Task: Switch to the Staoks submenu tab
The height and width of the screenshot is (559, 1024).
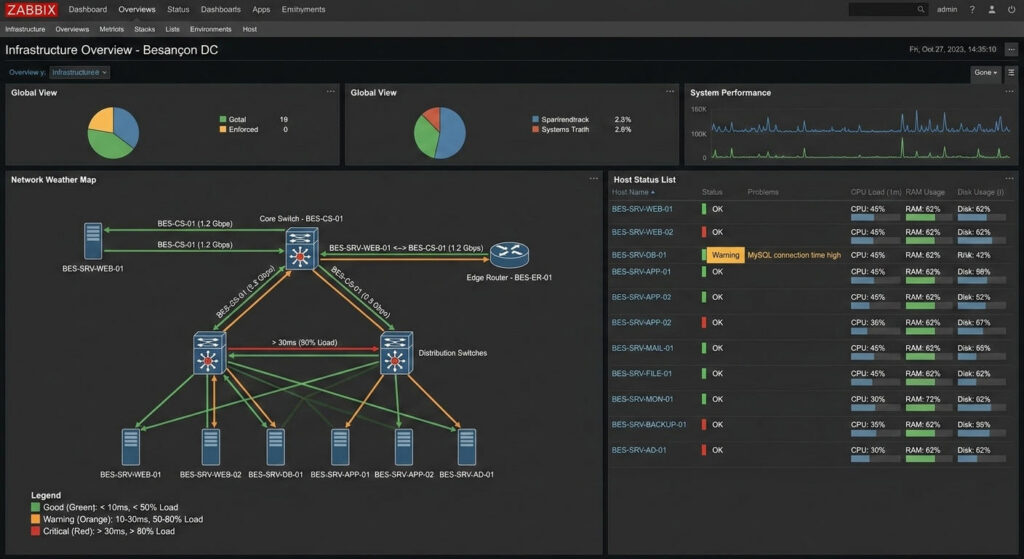Action: pos(144,29)
